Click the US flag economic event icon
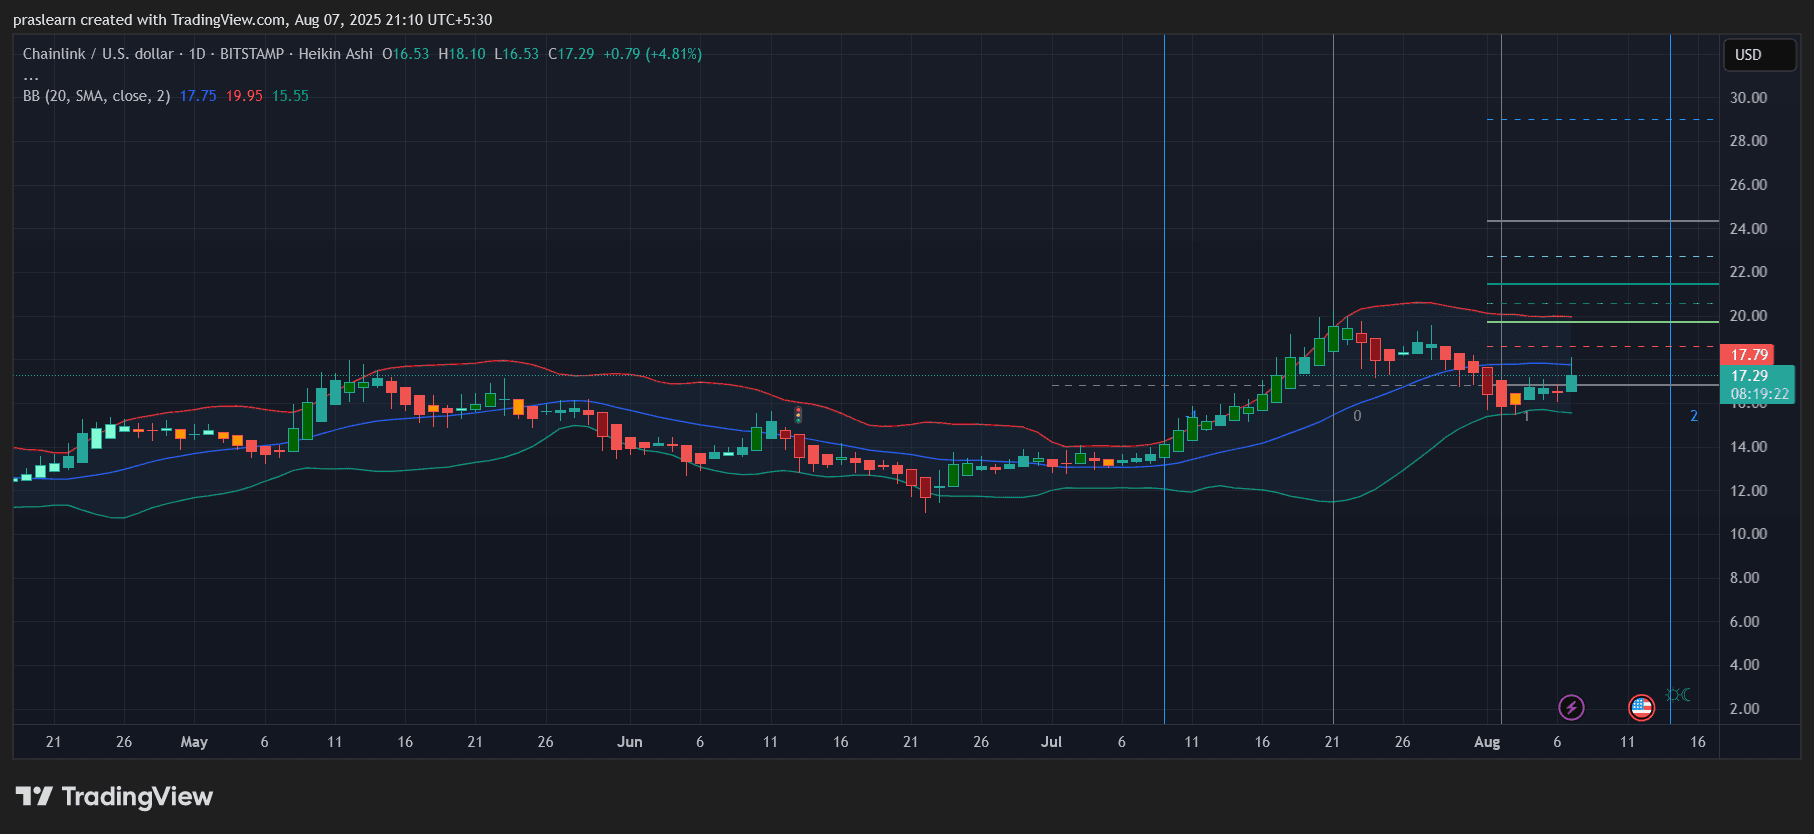 pos(1641,708)
